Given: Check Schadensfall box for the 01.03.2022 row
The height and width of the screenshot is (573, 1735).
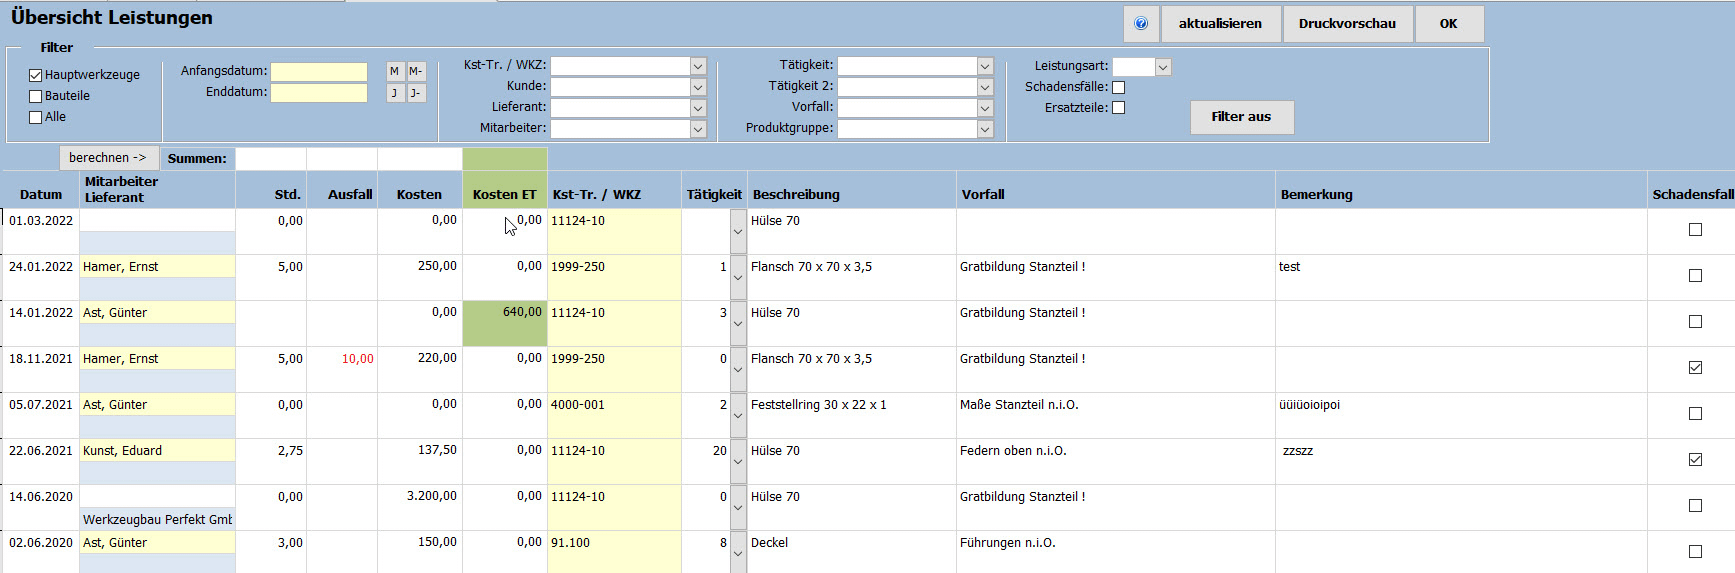Looking at the screenshot, I should point(1695,230).
